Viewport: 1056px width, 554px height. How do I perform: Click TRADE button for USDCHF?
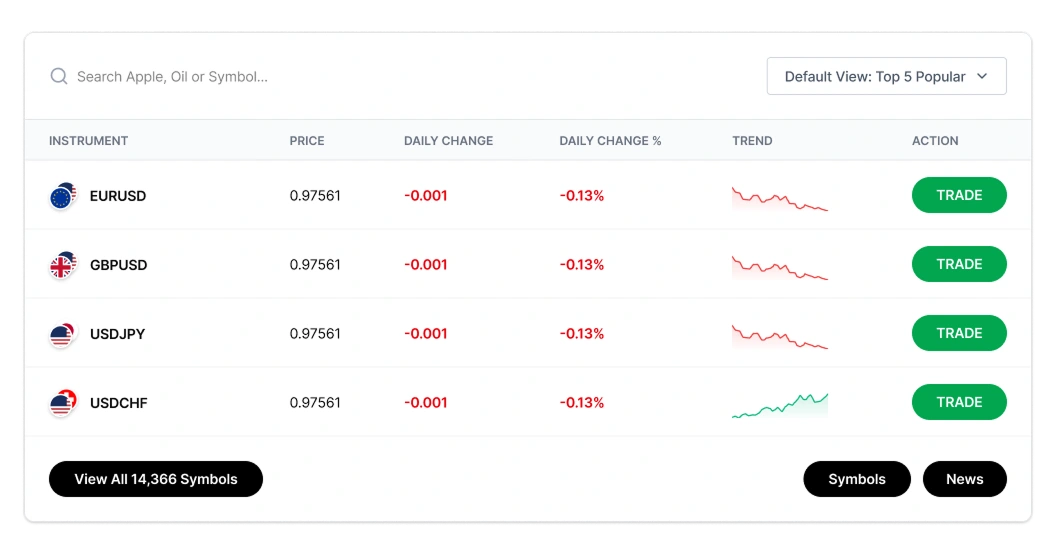tap(959, 402)
